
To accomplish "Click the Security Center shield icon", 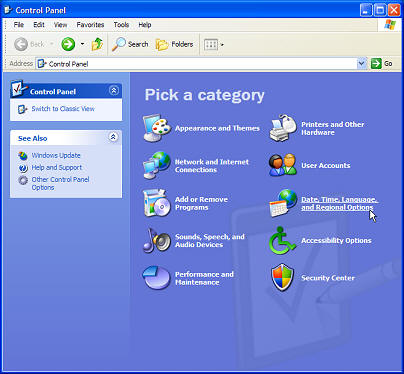I will 282,278.
